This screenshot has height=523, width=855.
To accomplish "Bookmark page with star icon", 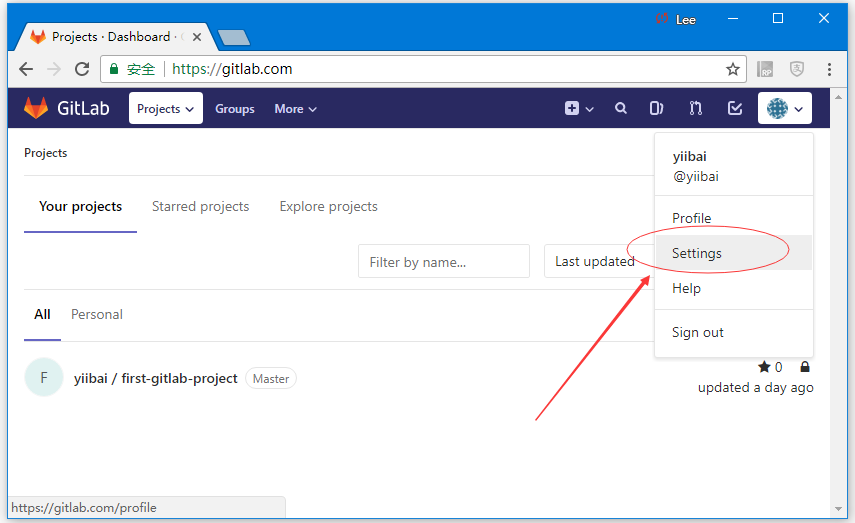I will point(733,69).
